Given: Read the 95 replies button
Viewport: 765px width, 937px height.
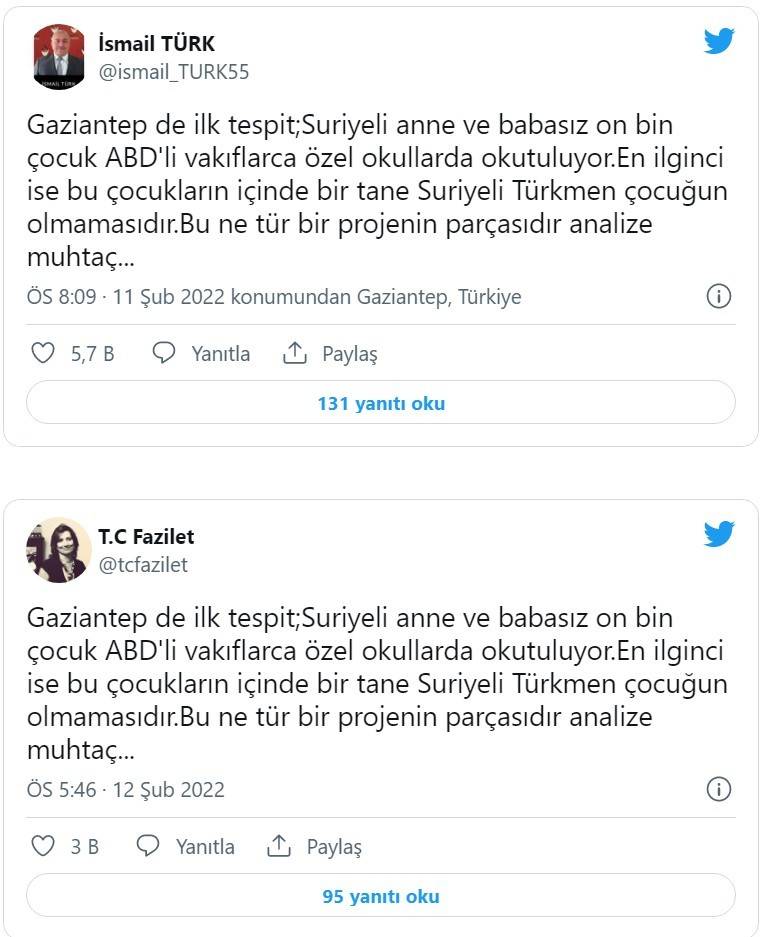Looking at the screenshot, I should click(381, 897).
